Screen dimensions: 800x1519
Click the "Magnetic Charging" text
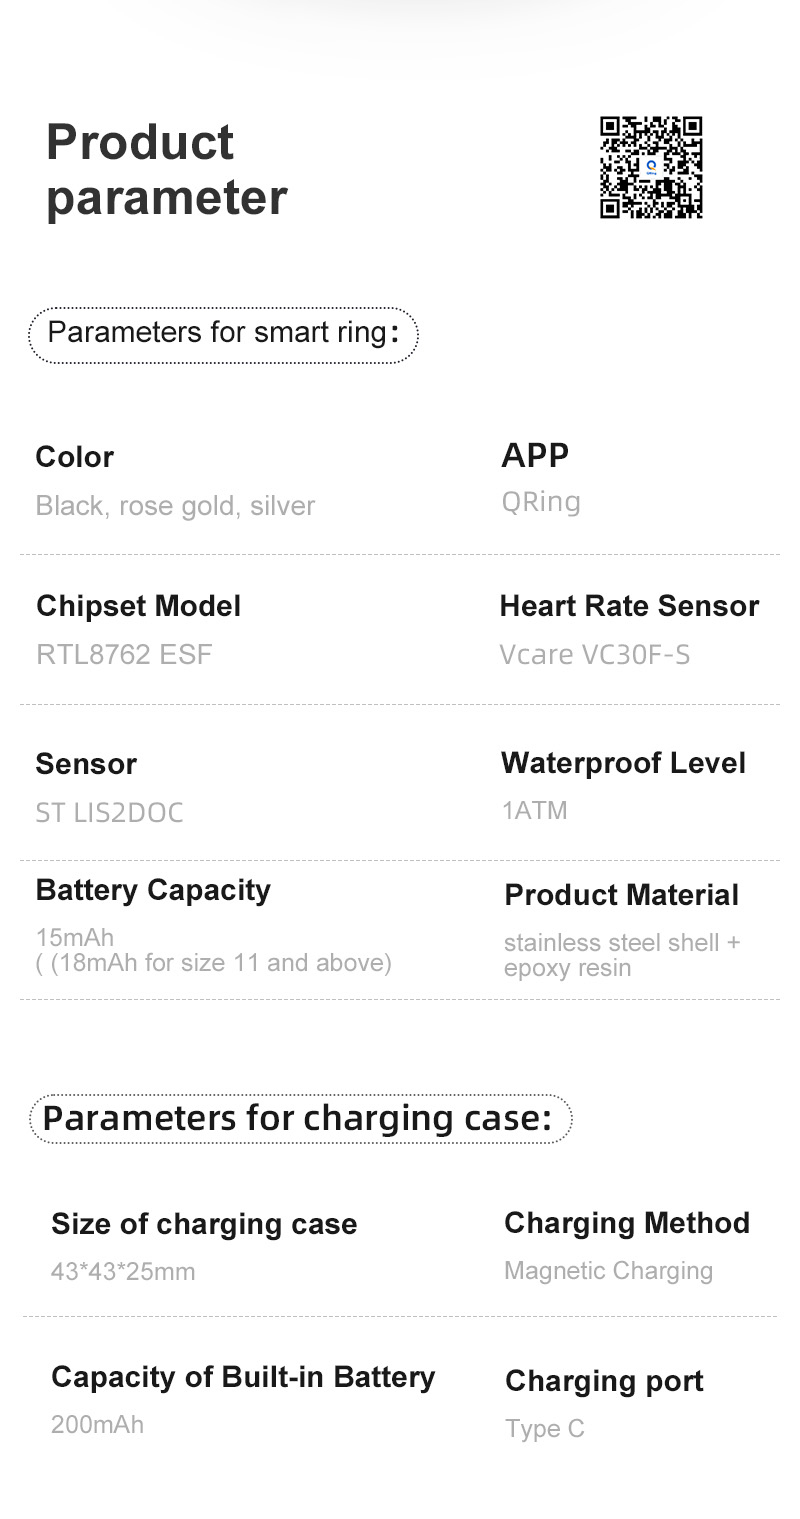tap(608, 1271)
